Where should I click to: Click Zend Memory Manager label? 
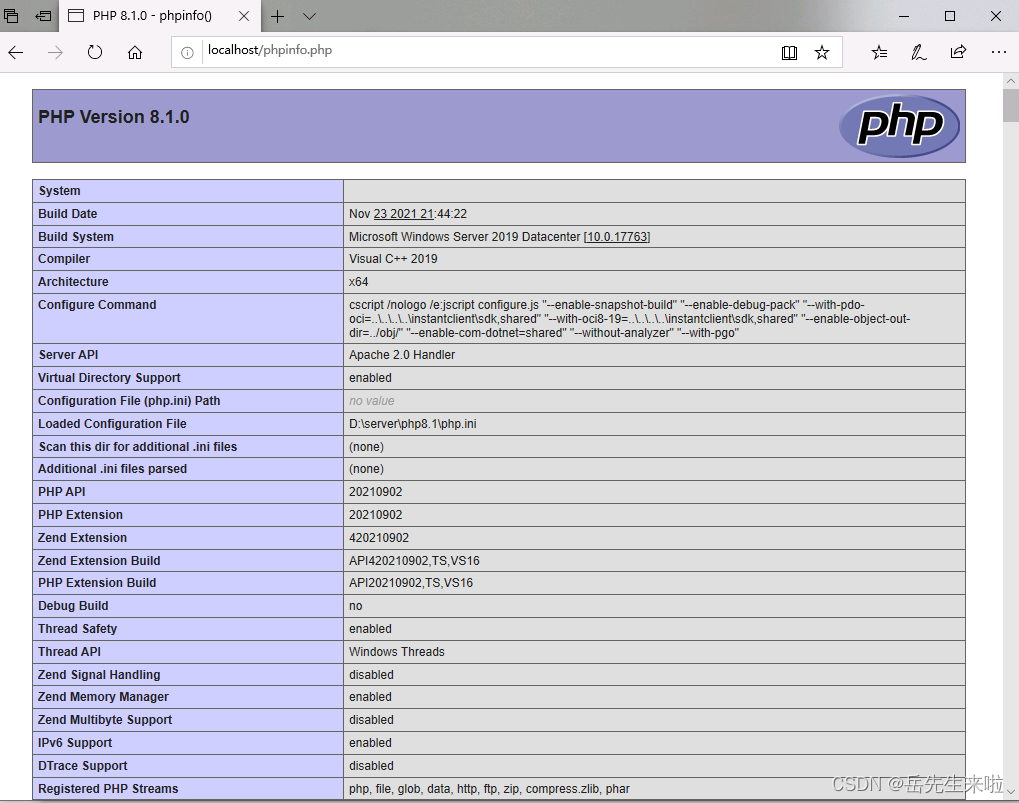coord(103,696)
